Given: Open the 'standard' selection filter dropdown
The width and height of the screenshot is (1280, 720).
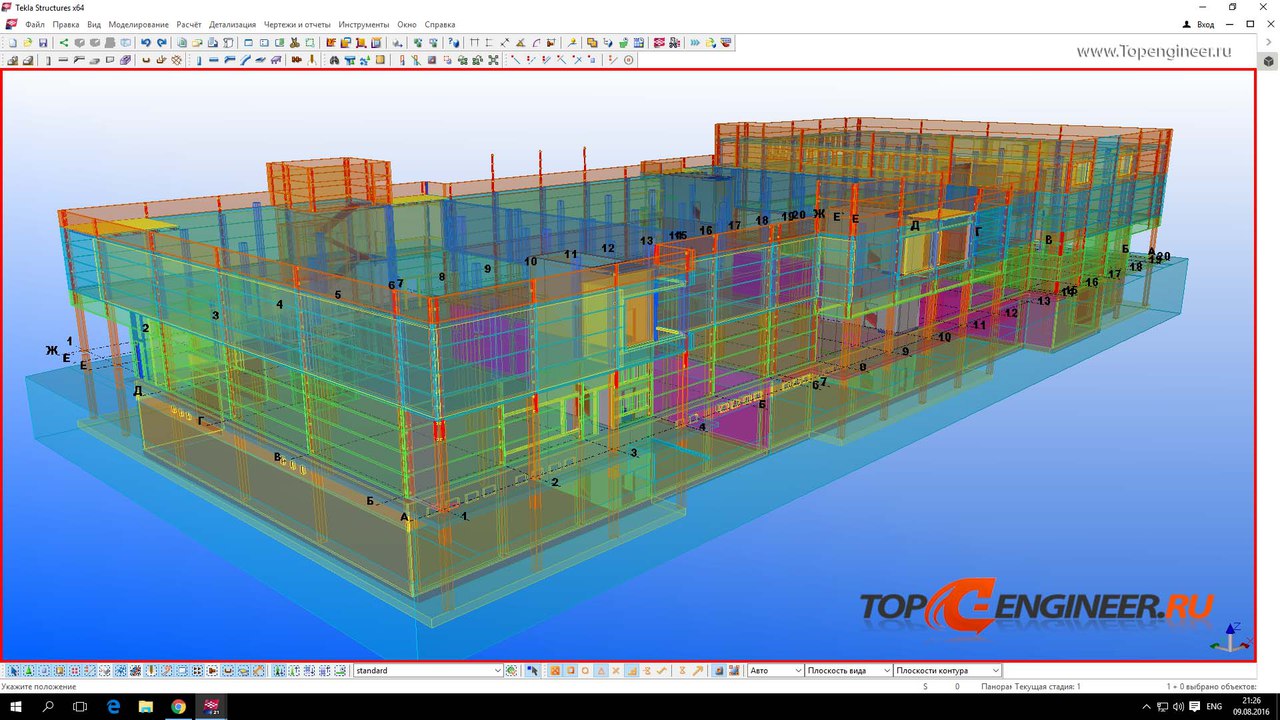Looking at the screenshot, I should click(498, 671).
